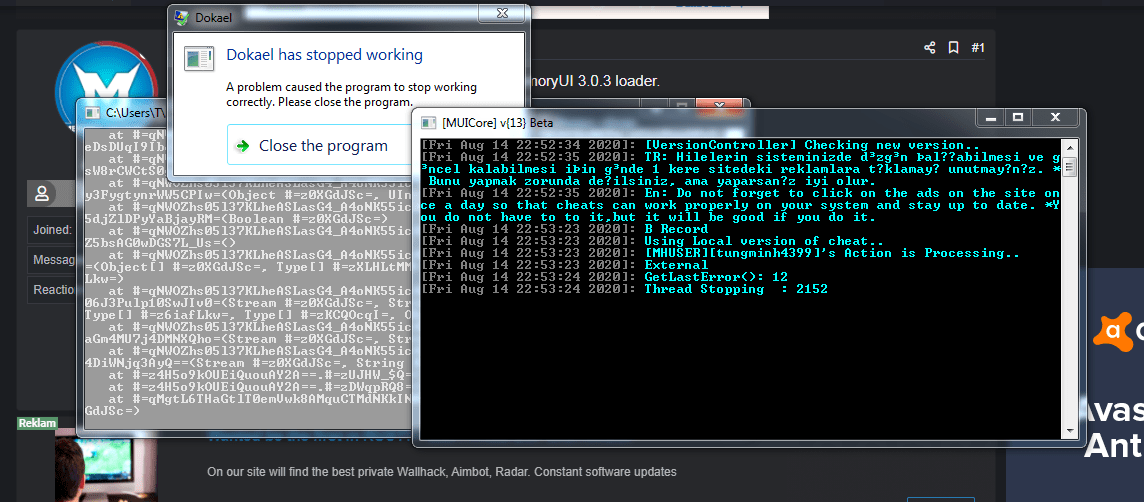Minimize the MUICore Beta console window

pos(991,117)
